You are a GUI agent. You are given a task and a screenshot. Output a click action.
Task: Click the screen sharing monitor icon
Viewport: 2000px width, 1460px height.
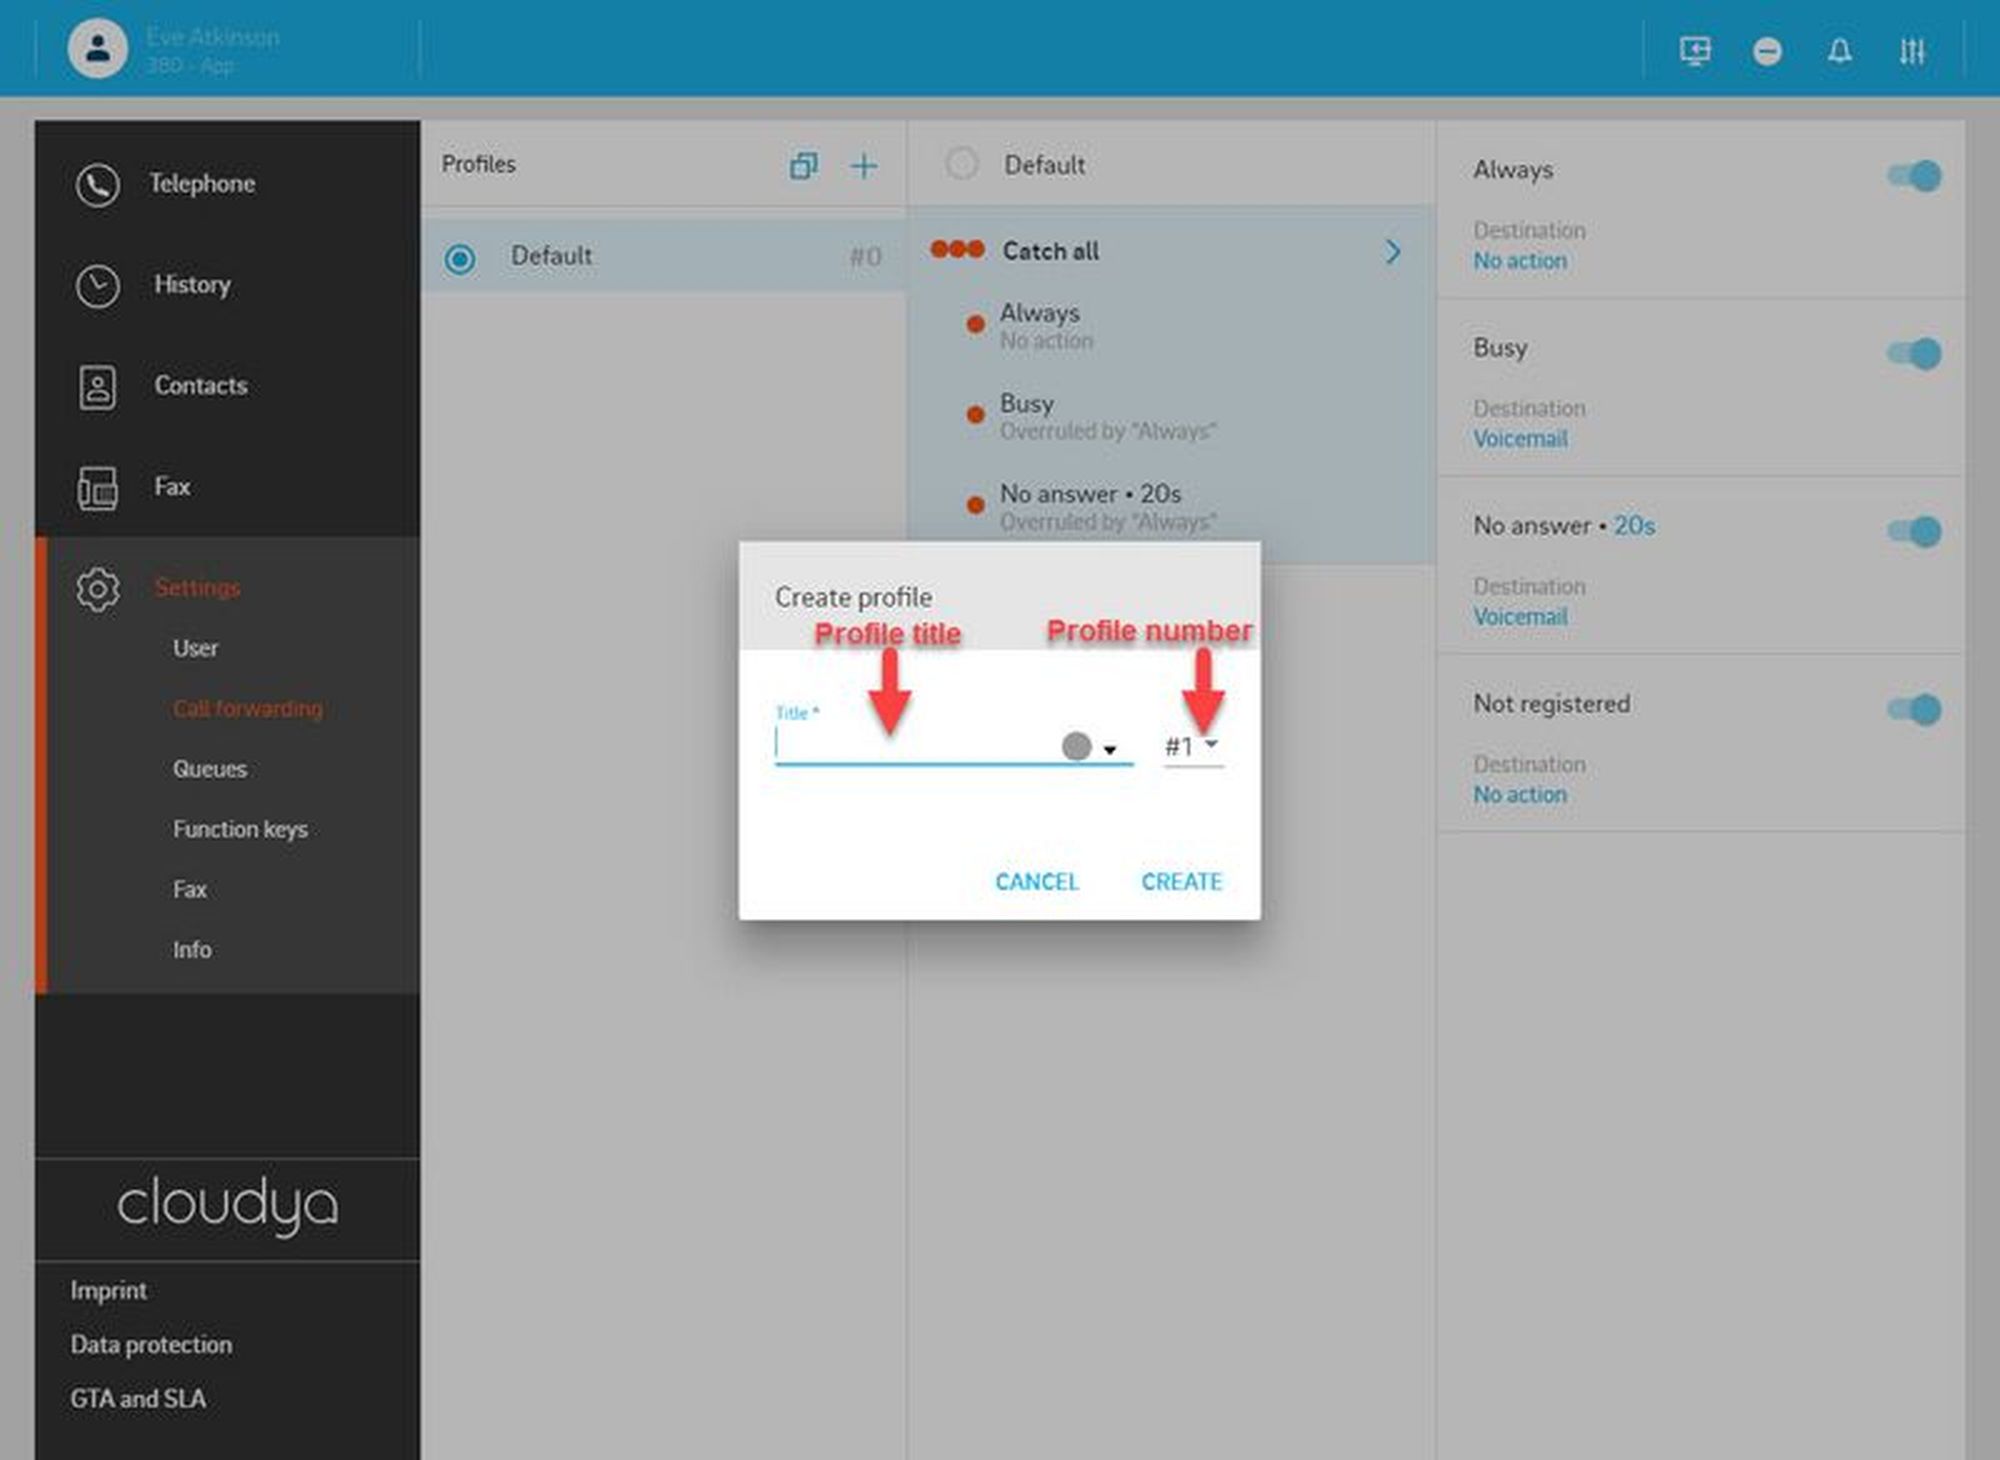click(1695, 51)
